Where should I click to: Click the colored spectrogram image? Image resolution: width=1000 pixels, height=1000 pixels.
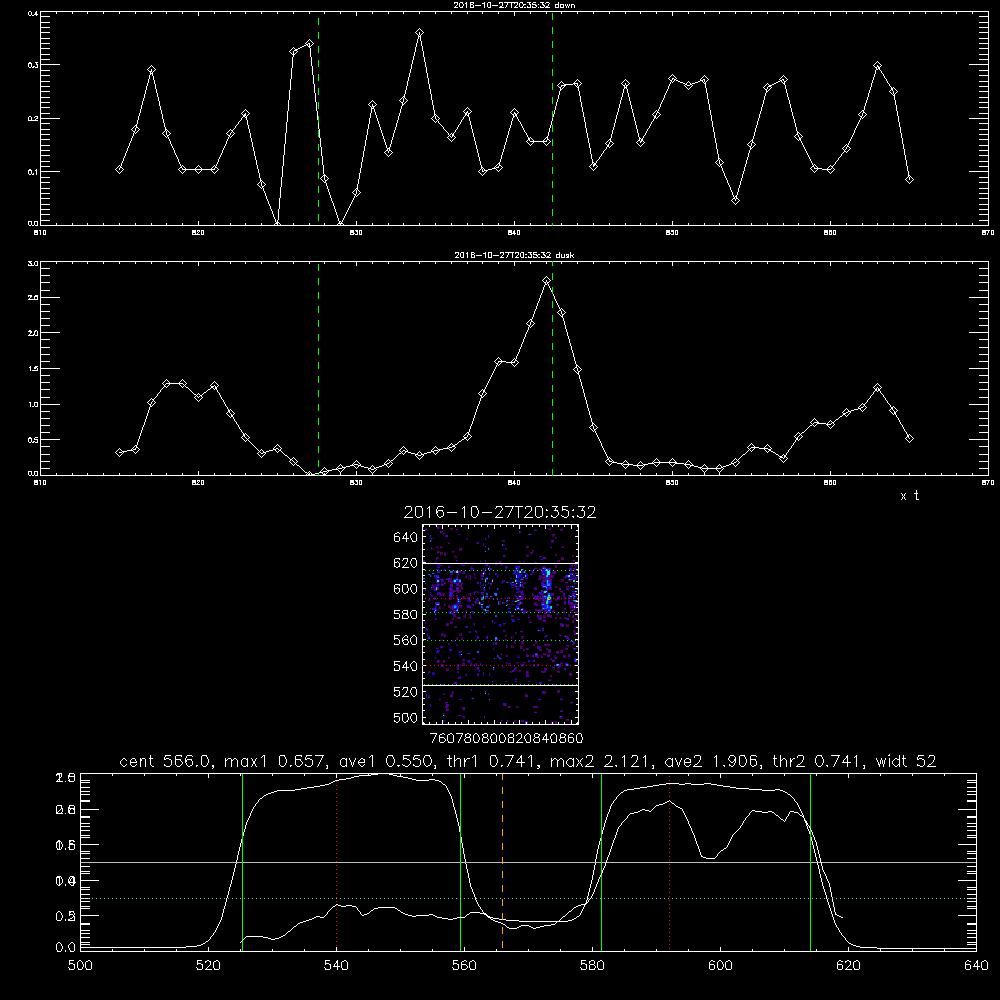(x=500, y=624)
